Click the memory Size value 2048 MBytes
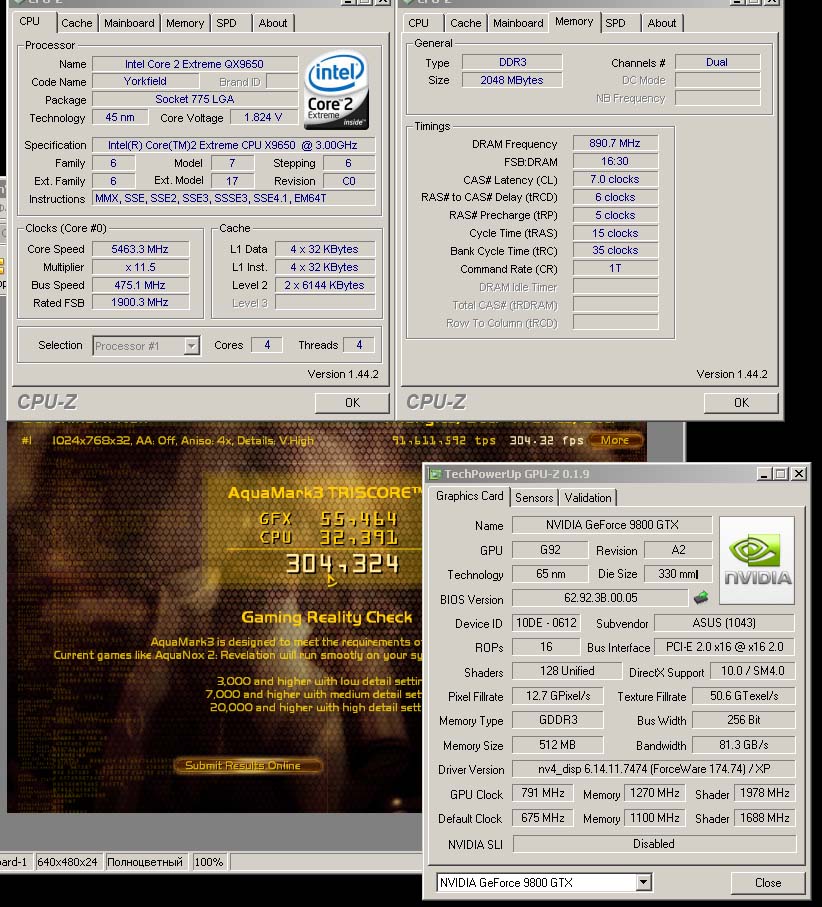The width and height of the screenshot is (822, 907). click(512, 80)
